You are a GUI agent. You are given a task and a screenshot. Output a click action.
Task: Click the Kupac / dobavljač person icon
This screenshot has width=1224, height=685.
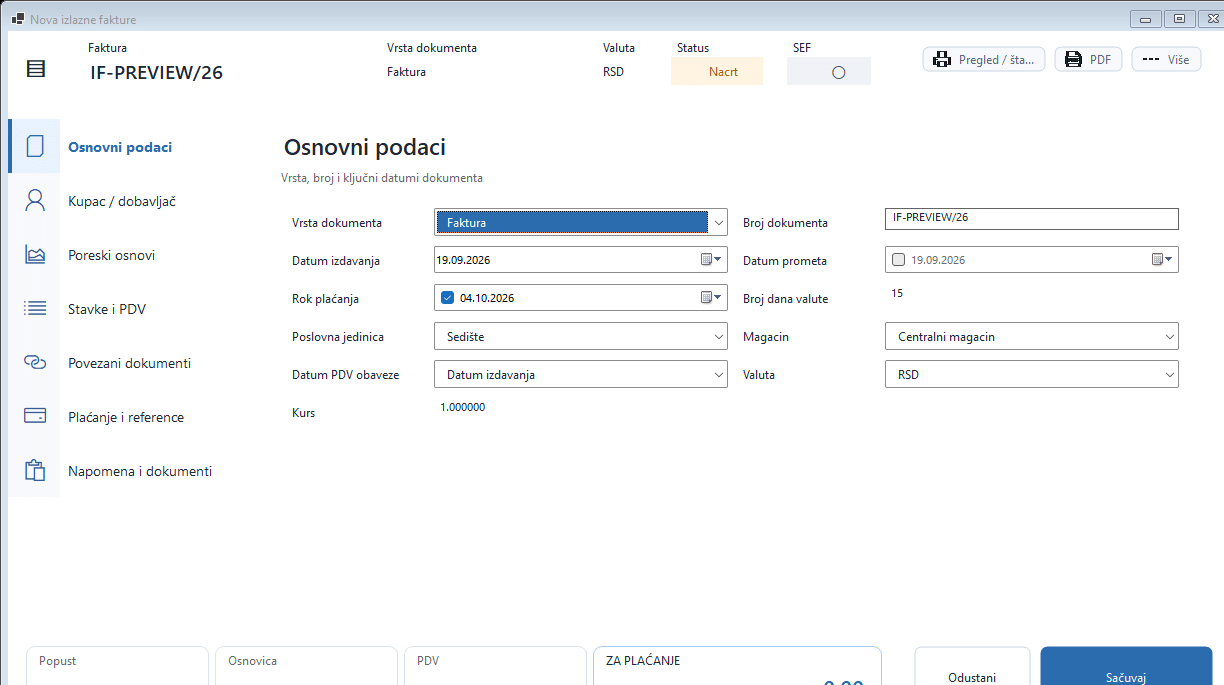click(35, 201)
